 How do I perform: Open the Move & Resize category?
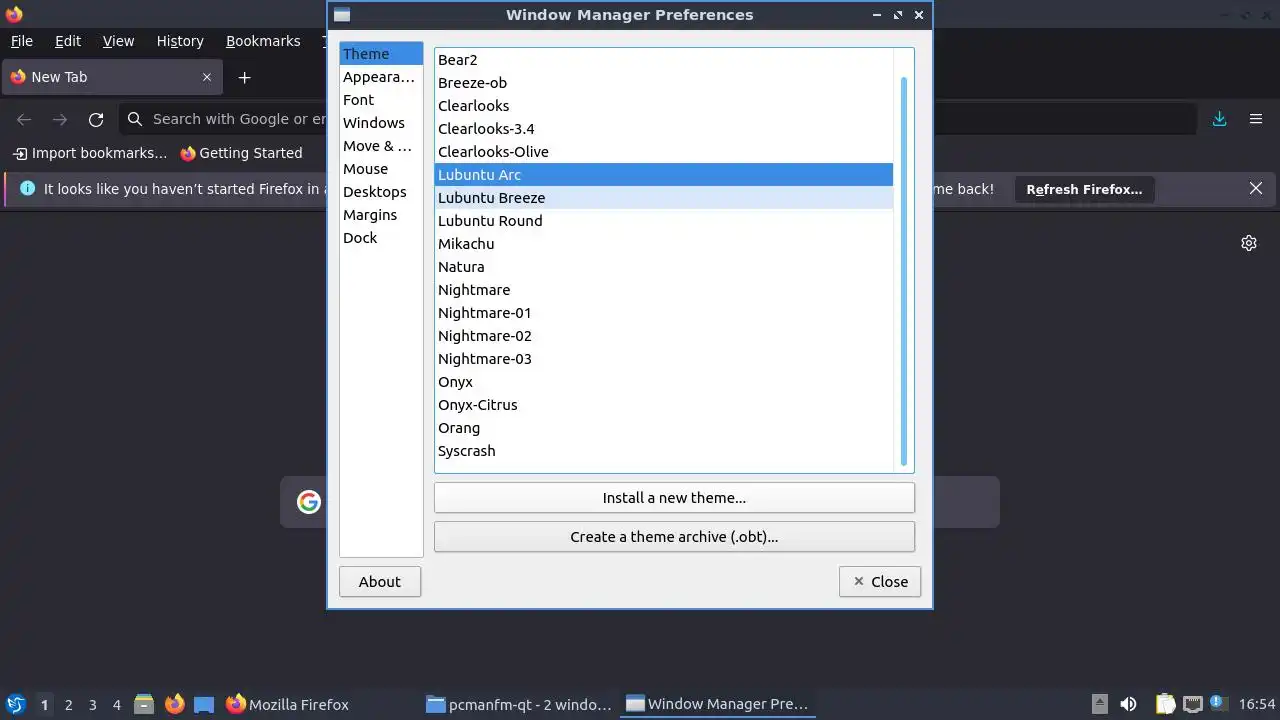click(x=381, y=146)
